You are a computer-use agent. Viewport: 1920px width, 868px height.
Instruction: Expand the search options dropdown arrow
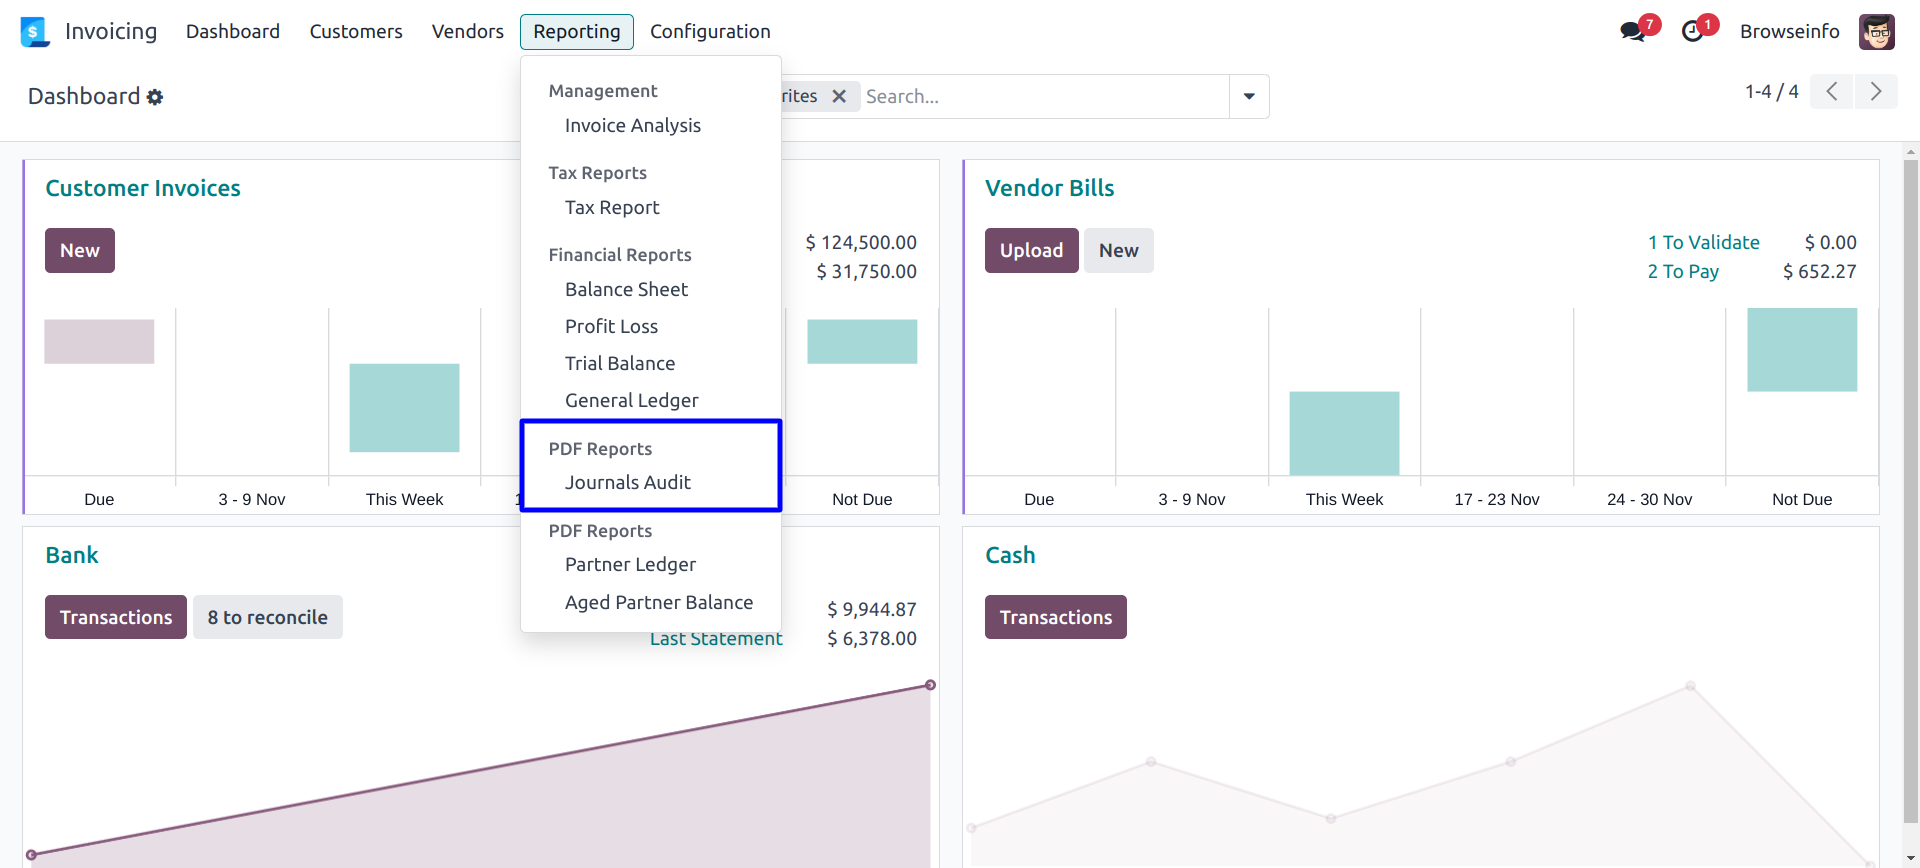coord(1249,97)
